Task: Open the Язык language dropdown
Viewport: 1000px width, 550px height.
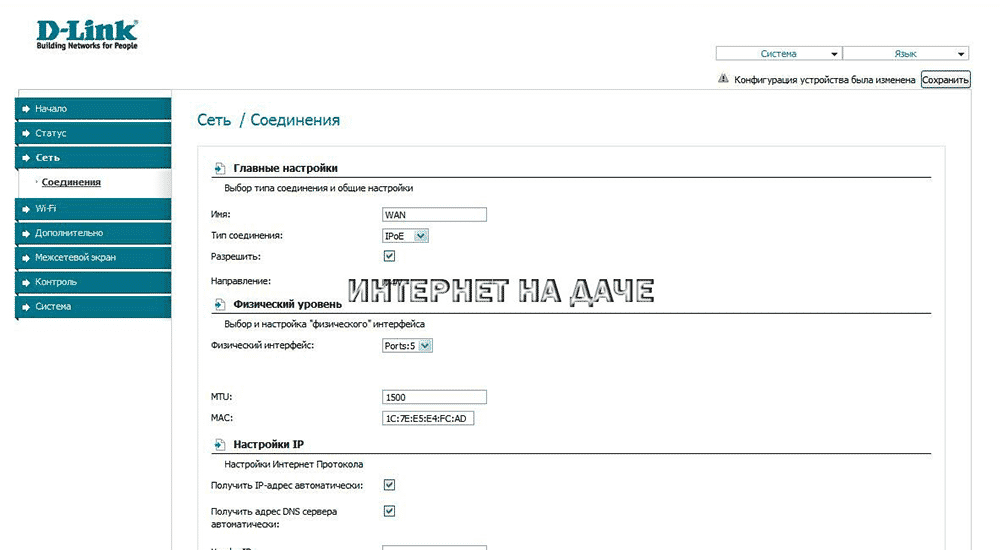Action: coord(906,54)
